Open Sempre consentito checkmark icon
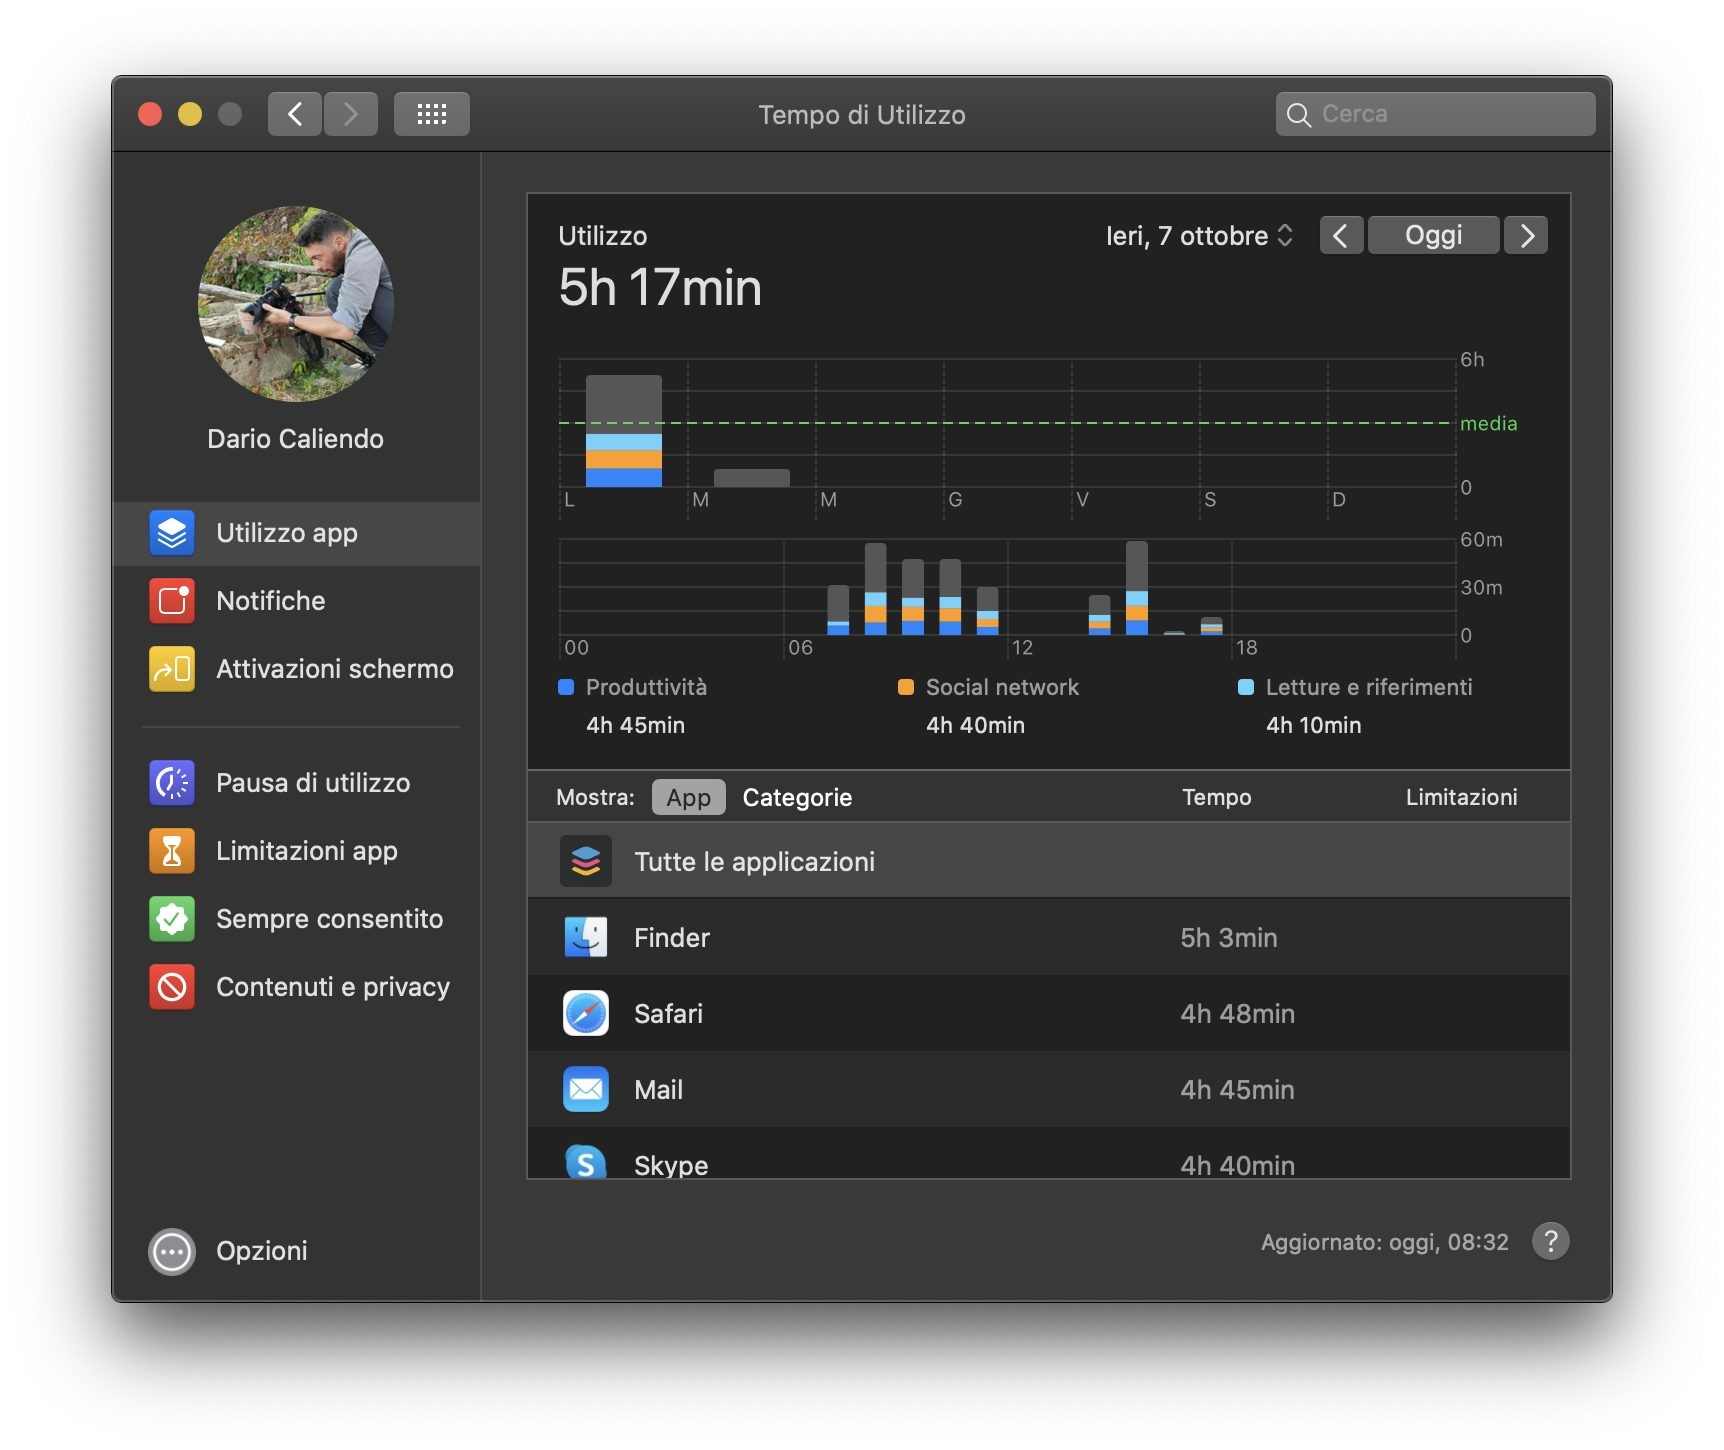 click(x=172, y=919)
